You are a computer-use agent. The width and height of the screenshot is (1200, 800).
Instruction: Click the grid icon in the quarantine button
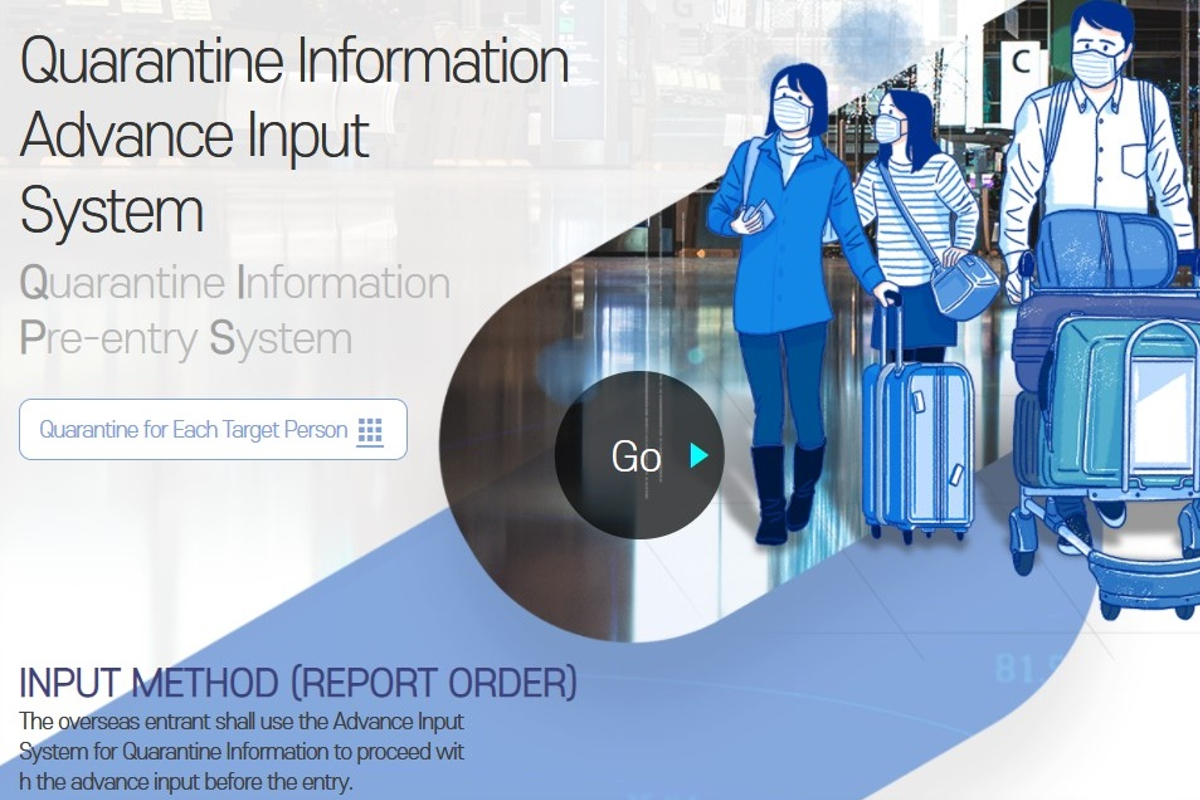pos(370,431)
